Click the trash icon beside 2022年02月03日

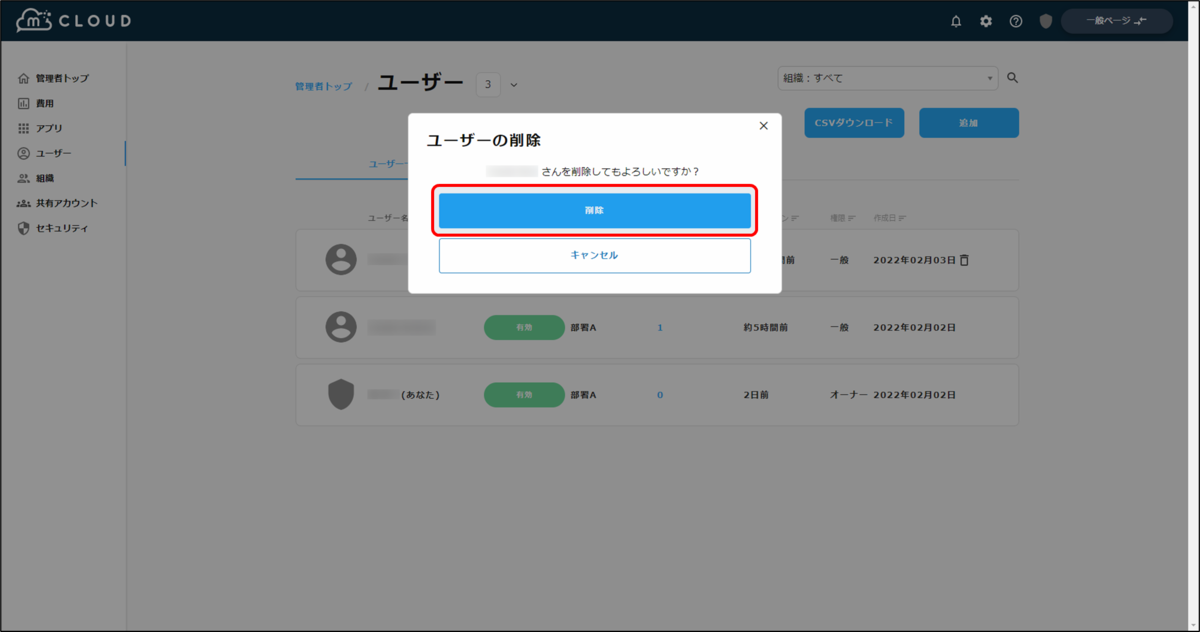(962, 259)
